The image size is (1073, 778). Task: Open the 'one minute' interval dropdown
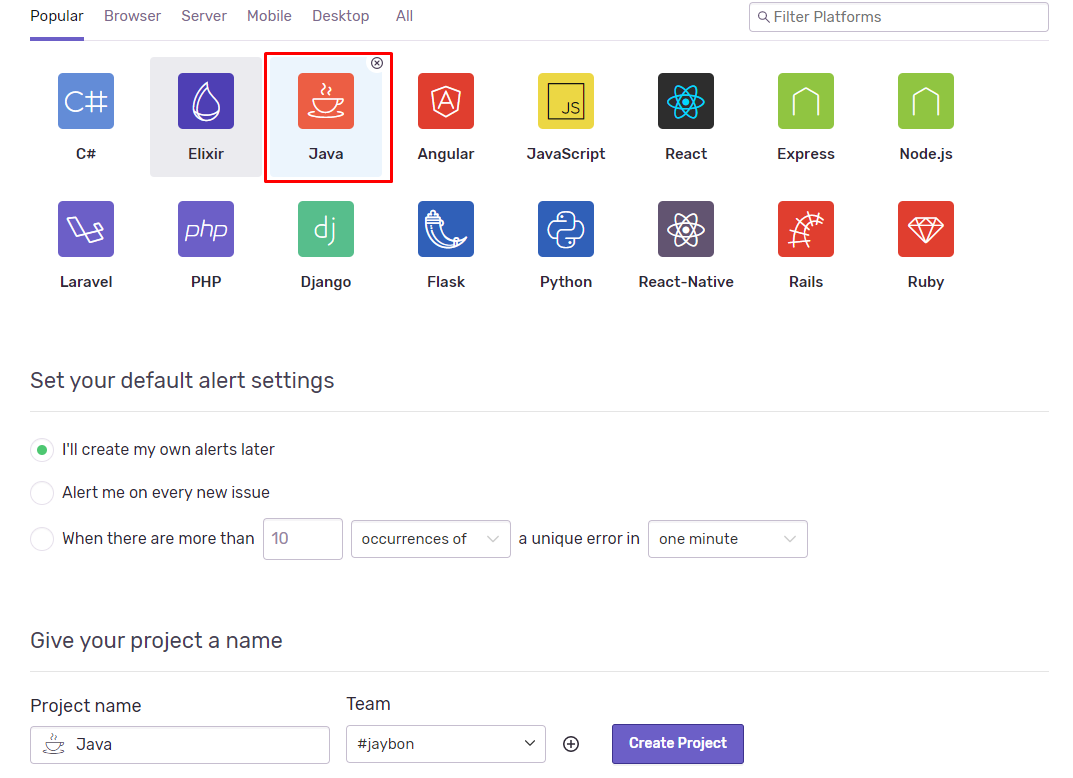[727, 539]
